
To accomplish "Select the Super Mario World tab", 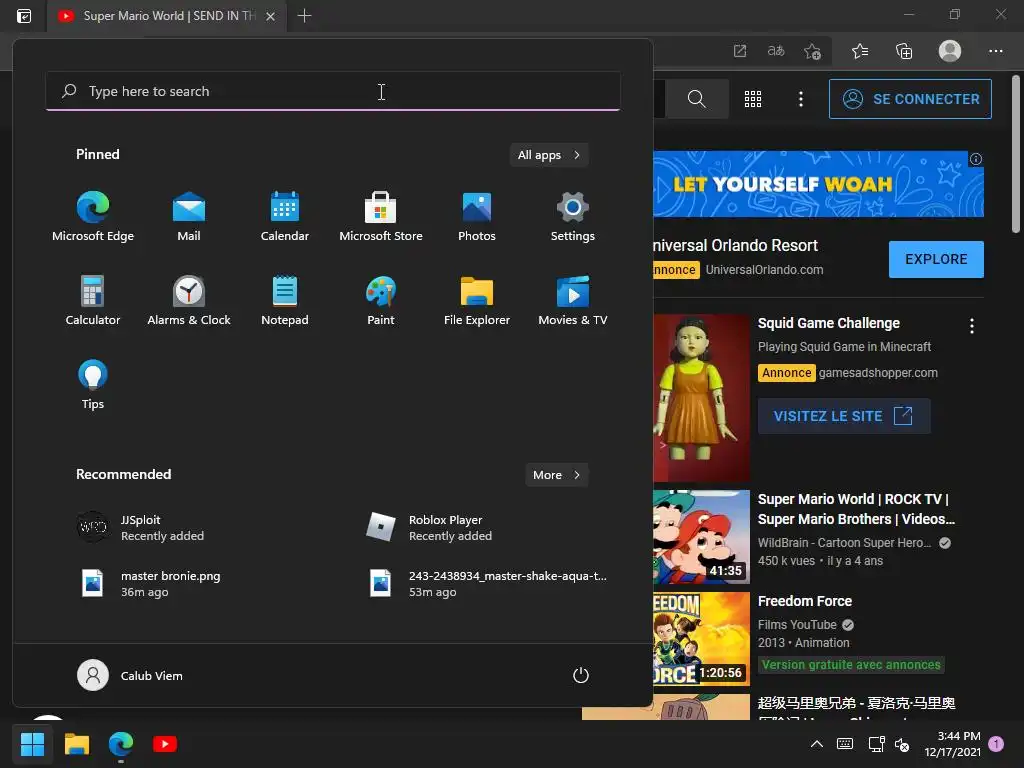I will click(167, 16).
